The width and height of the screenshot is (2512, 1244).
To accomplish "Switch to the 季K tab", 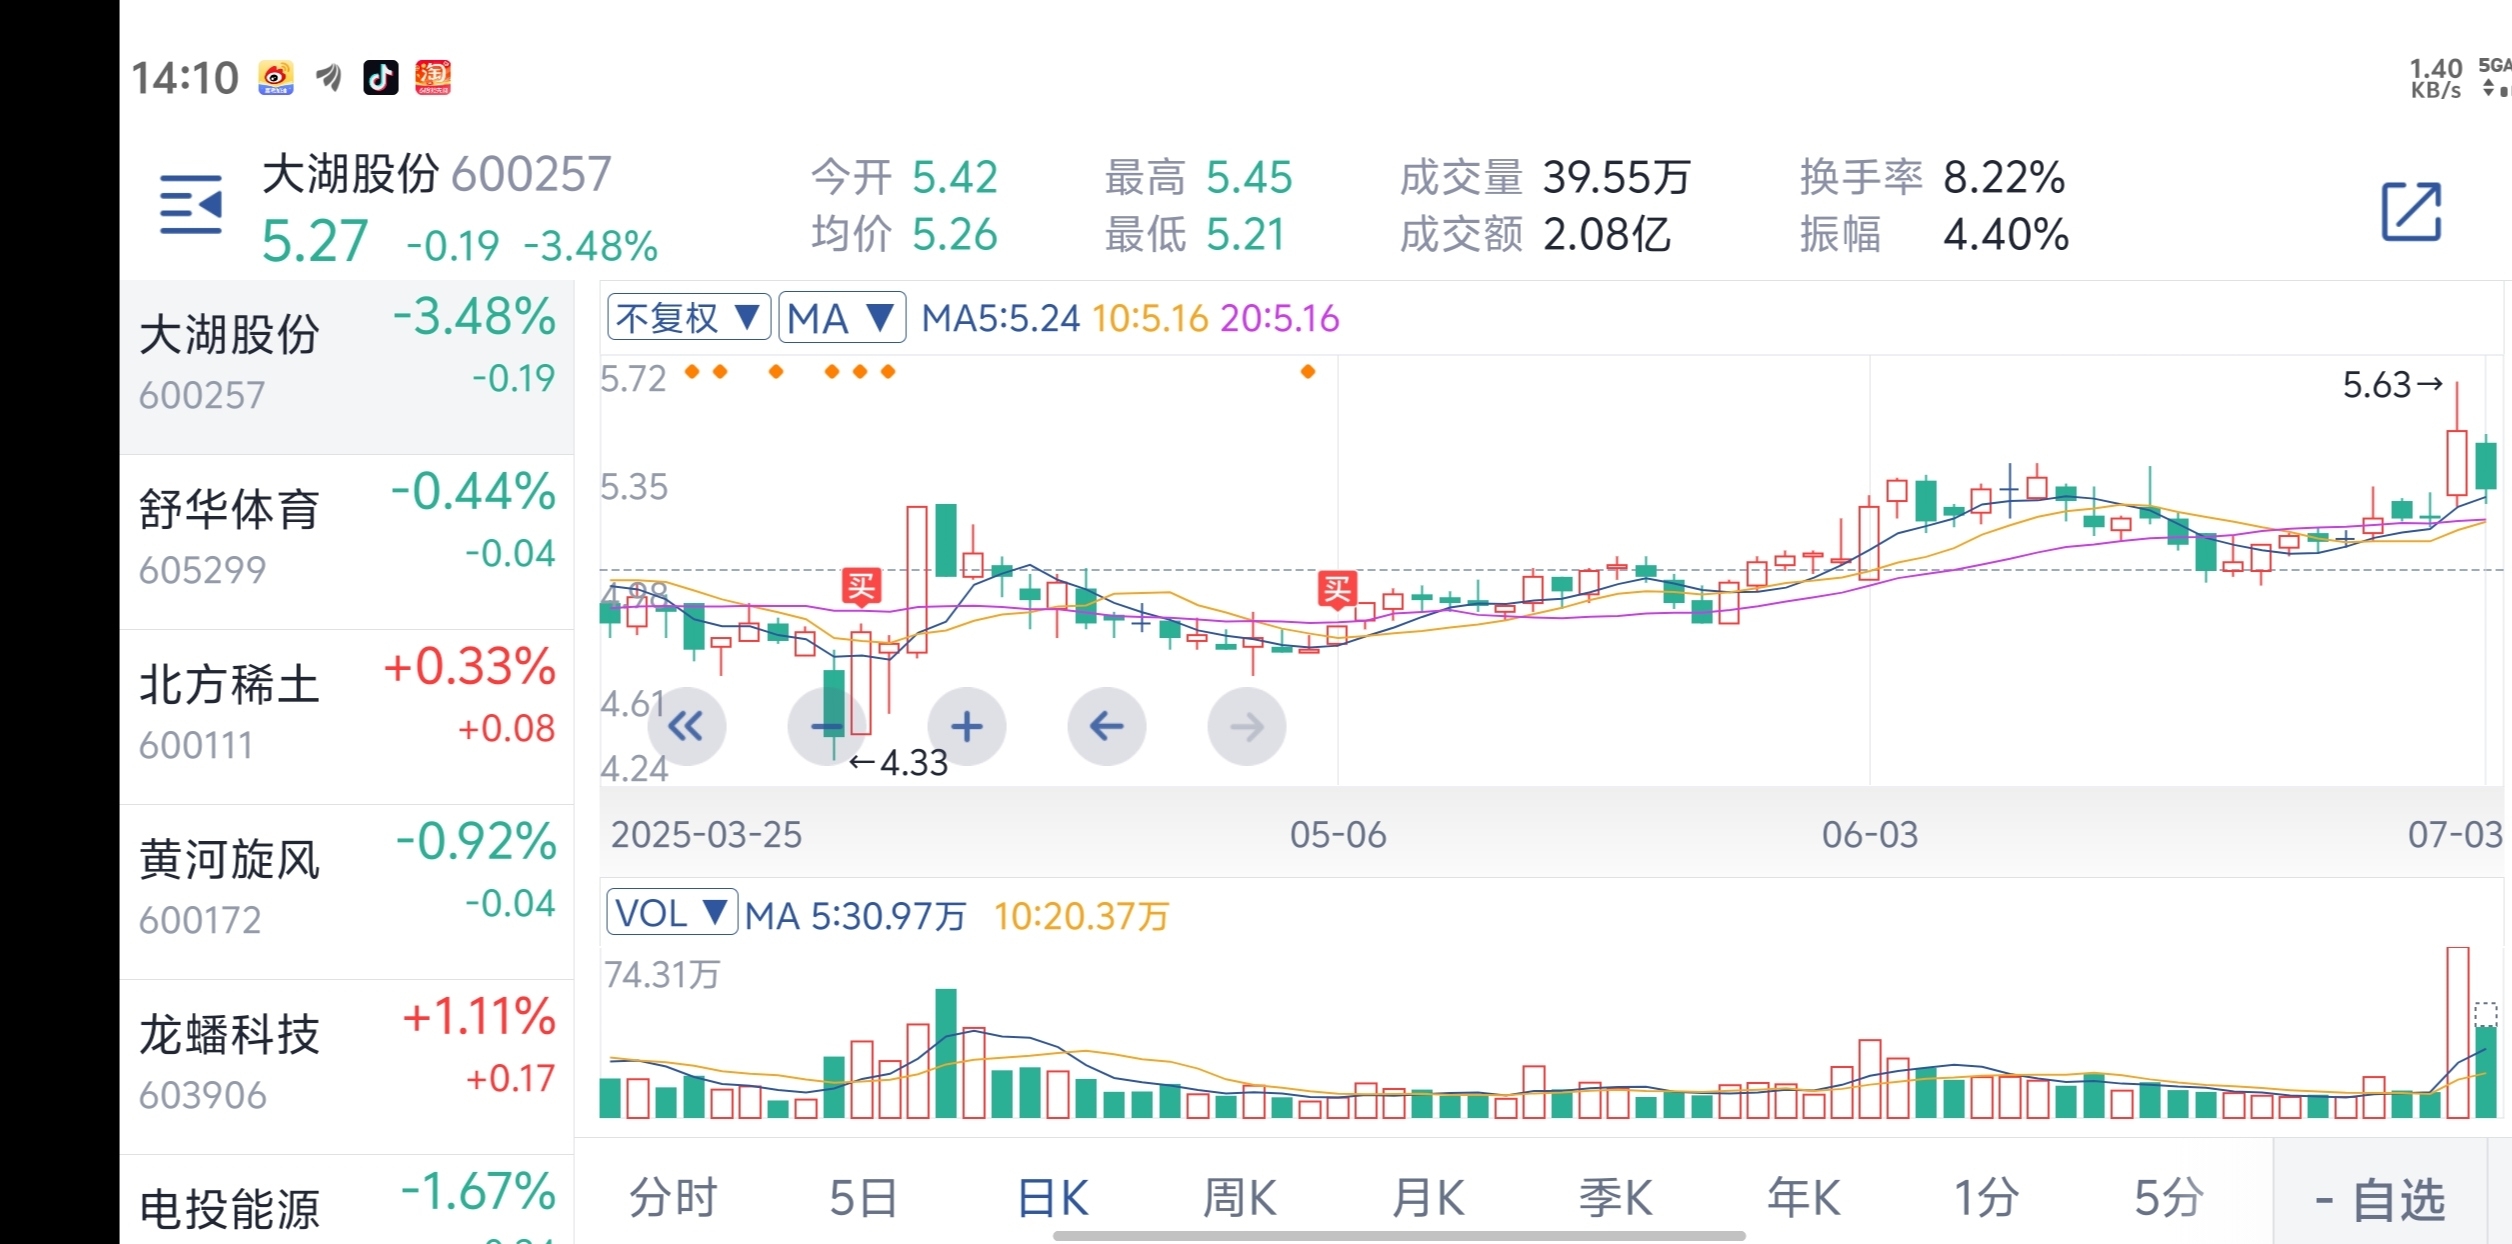I will pos(1615,1198).
